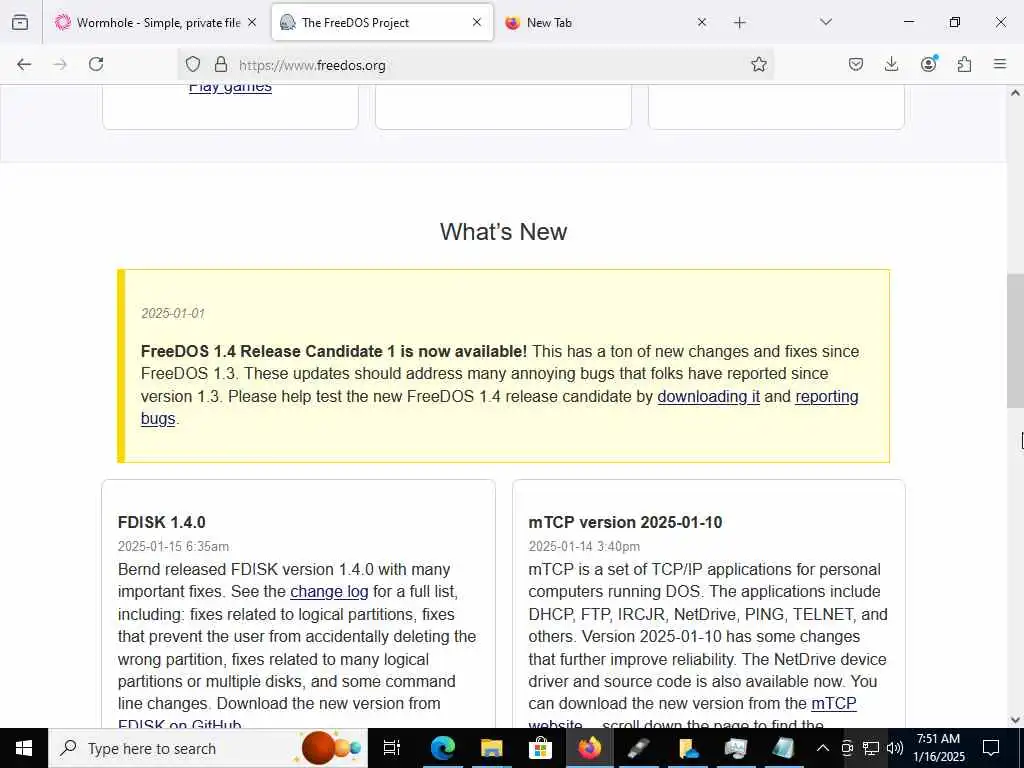Open File Explorer from taskbar

coord(491,748)
